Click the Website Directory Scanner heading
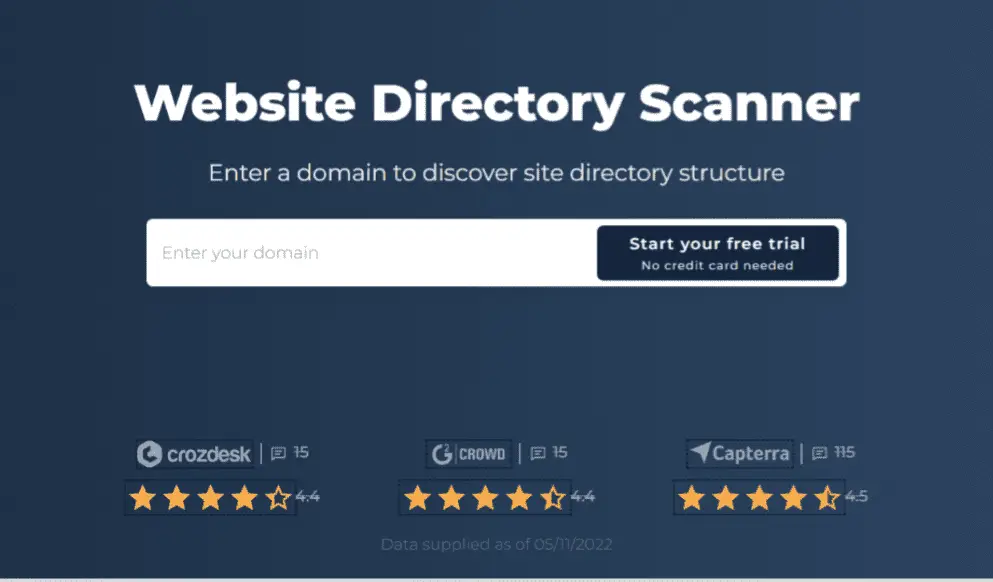This screenshot has height=582, width=993. point(496,104)
